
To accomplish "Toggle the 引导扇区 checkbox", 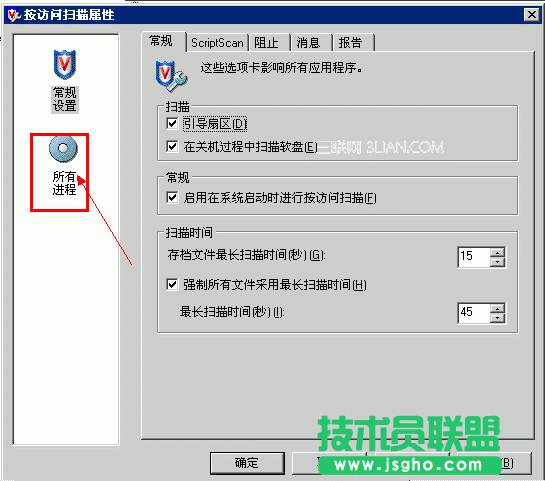I will (x=172, y=123).
